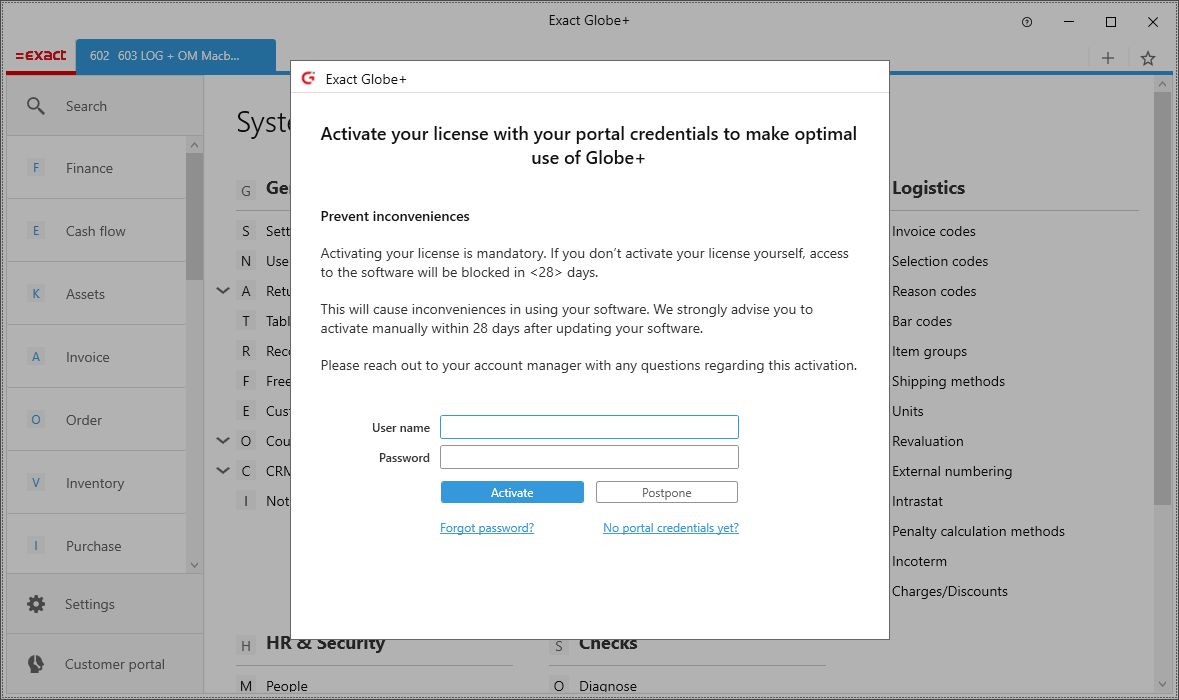Viewport: 1179px width, 700px height.
Task: Focus the User name field
Action: [x=590, y=427]
